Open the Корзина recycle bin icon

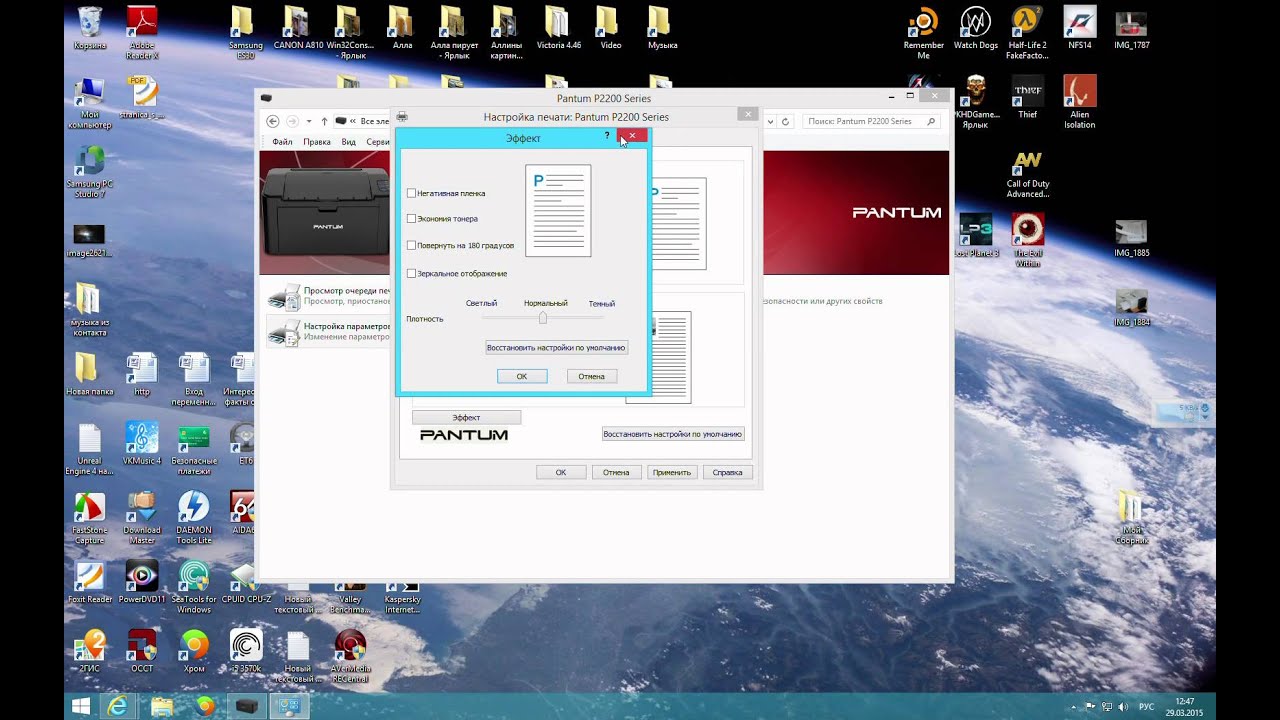(x=89, y=28)
